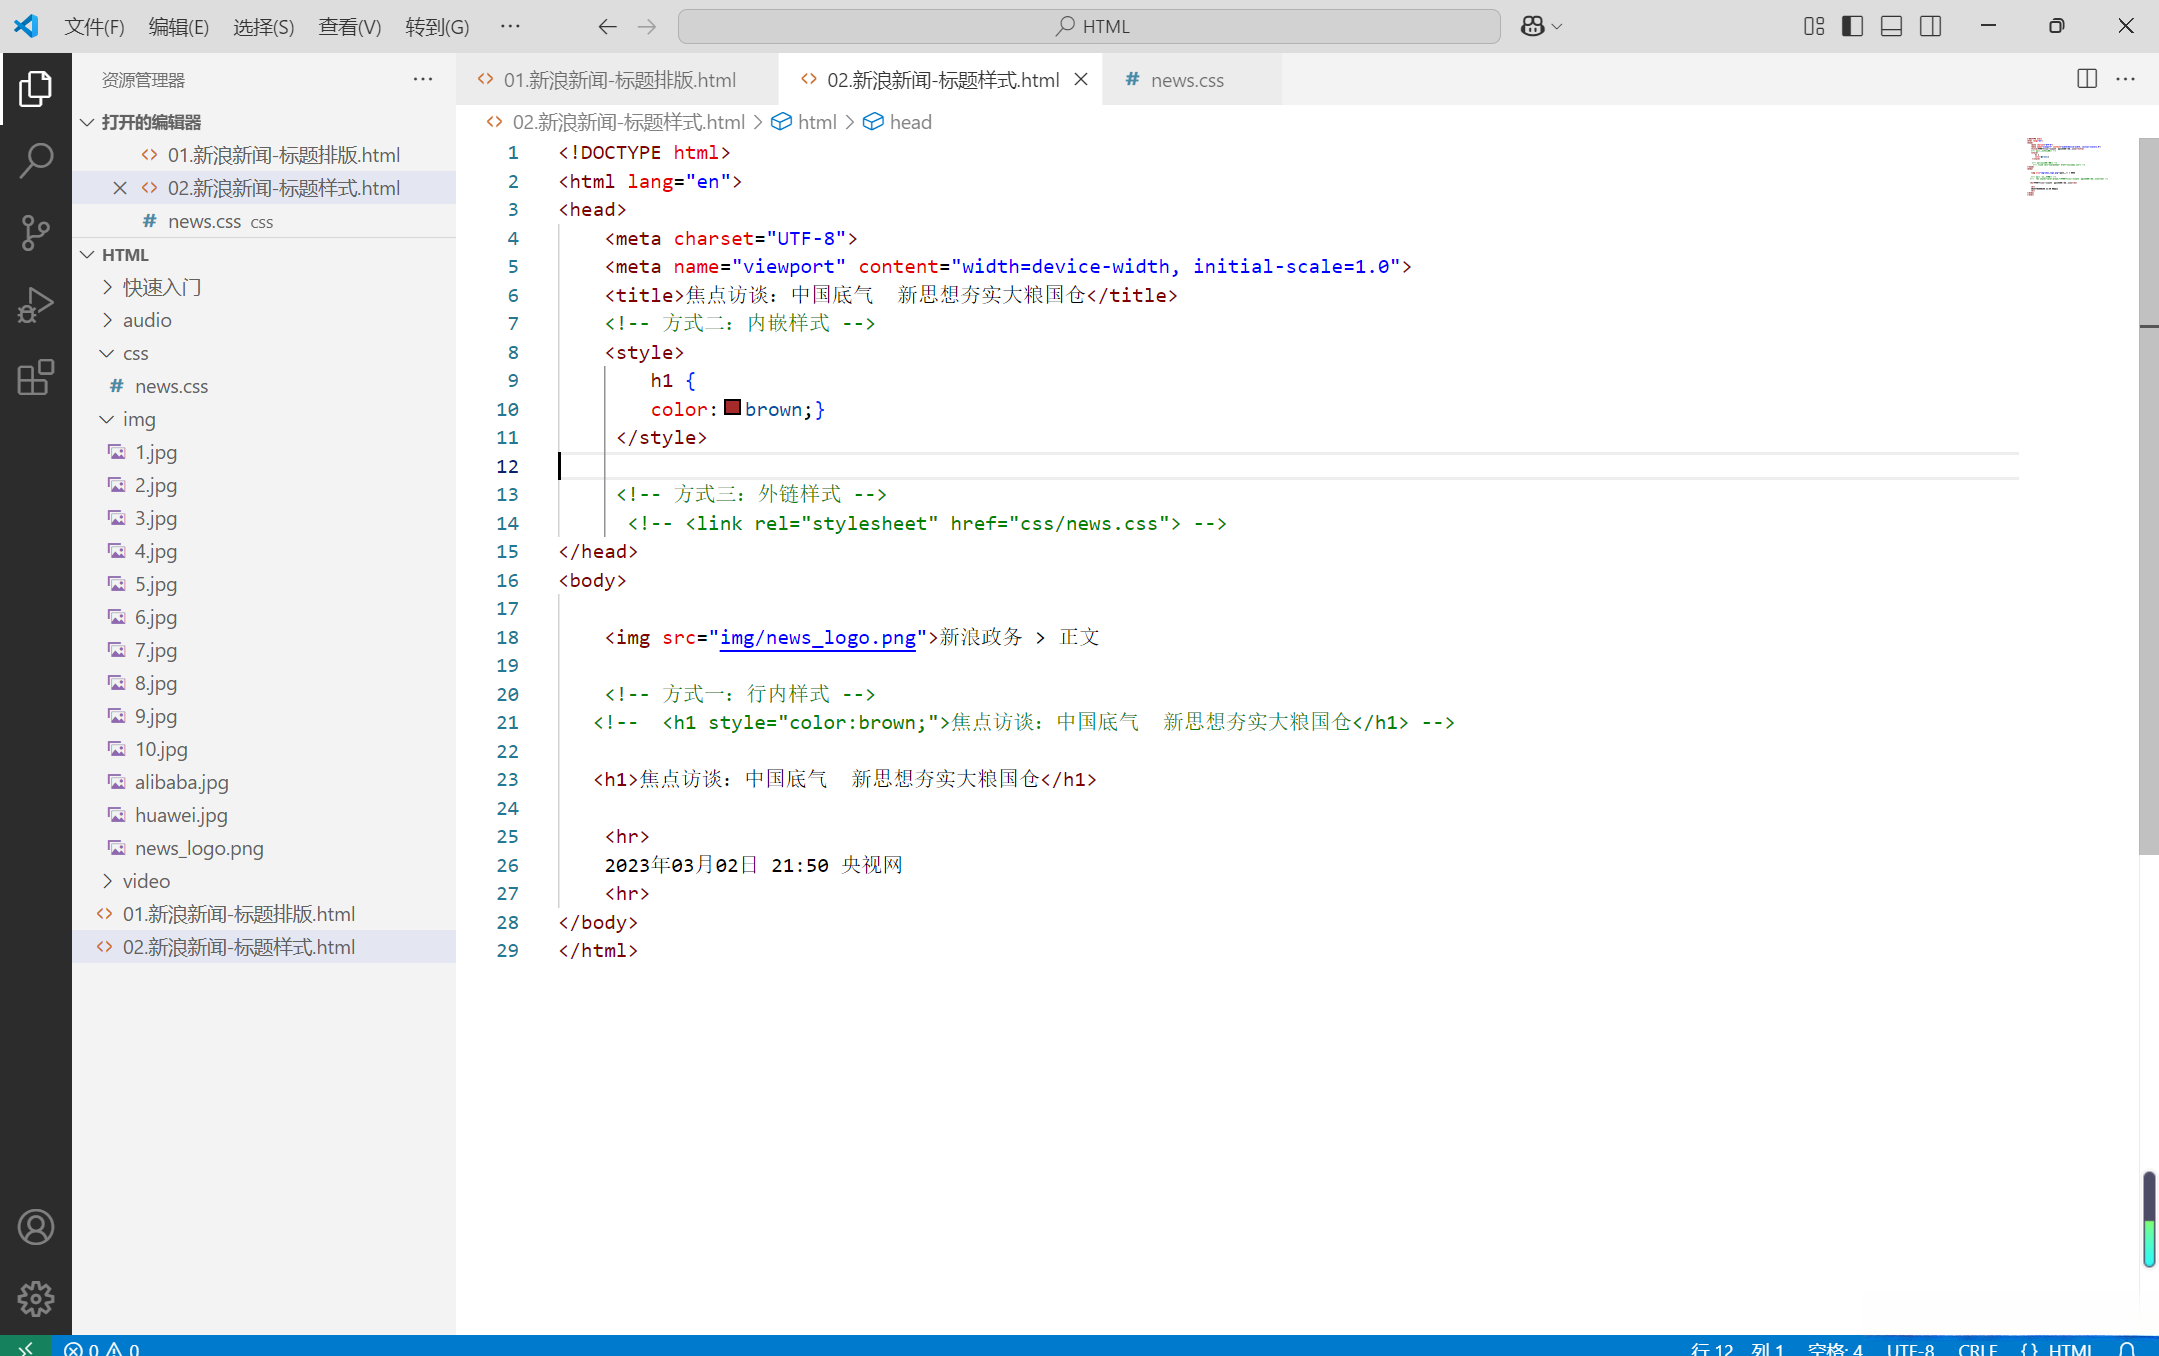Switch to the news.css tab
The width and height of the screenshot is (2159, 1356).
point(1186,80)
